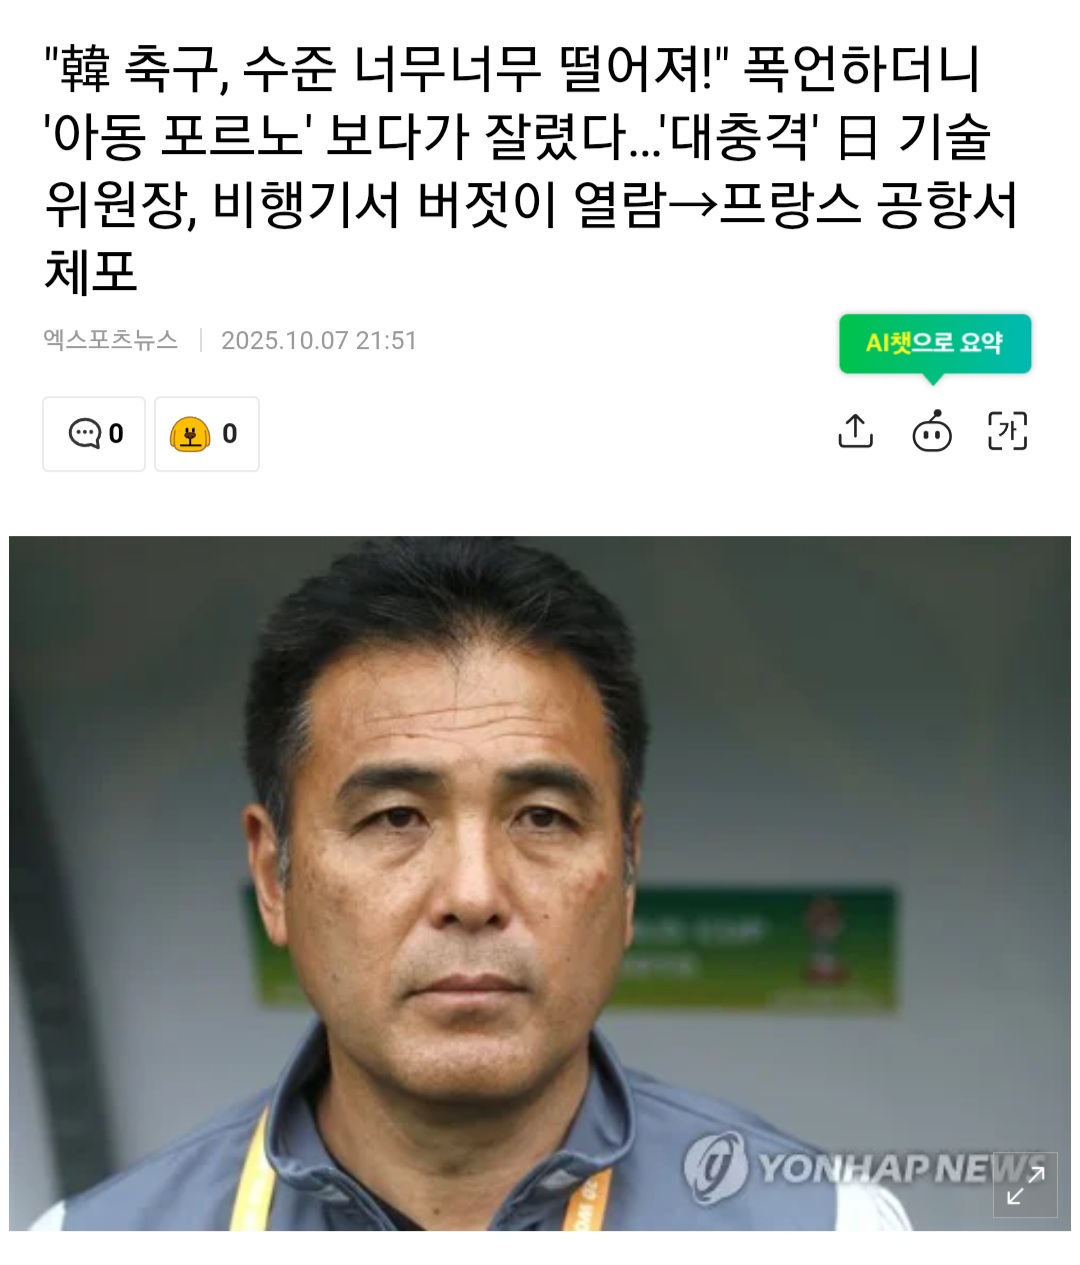Open the AI chatbot robot icon
Screen dimensions: 1080x1265
tap(932, 431)
